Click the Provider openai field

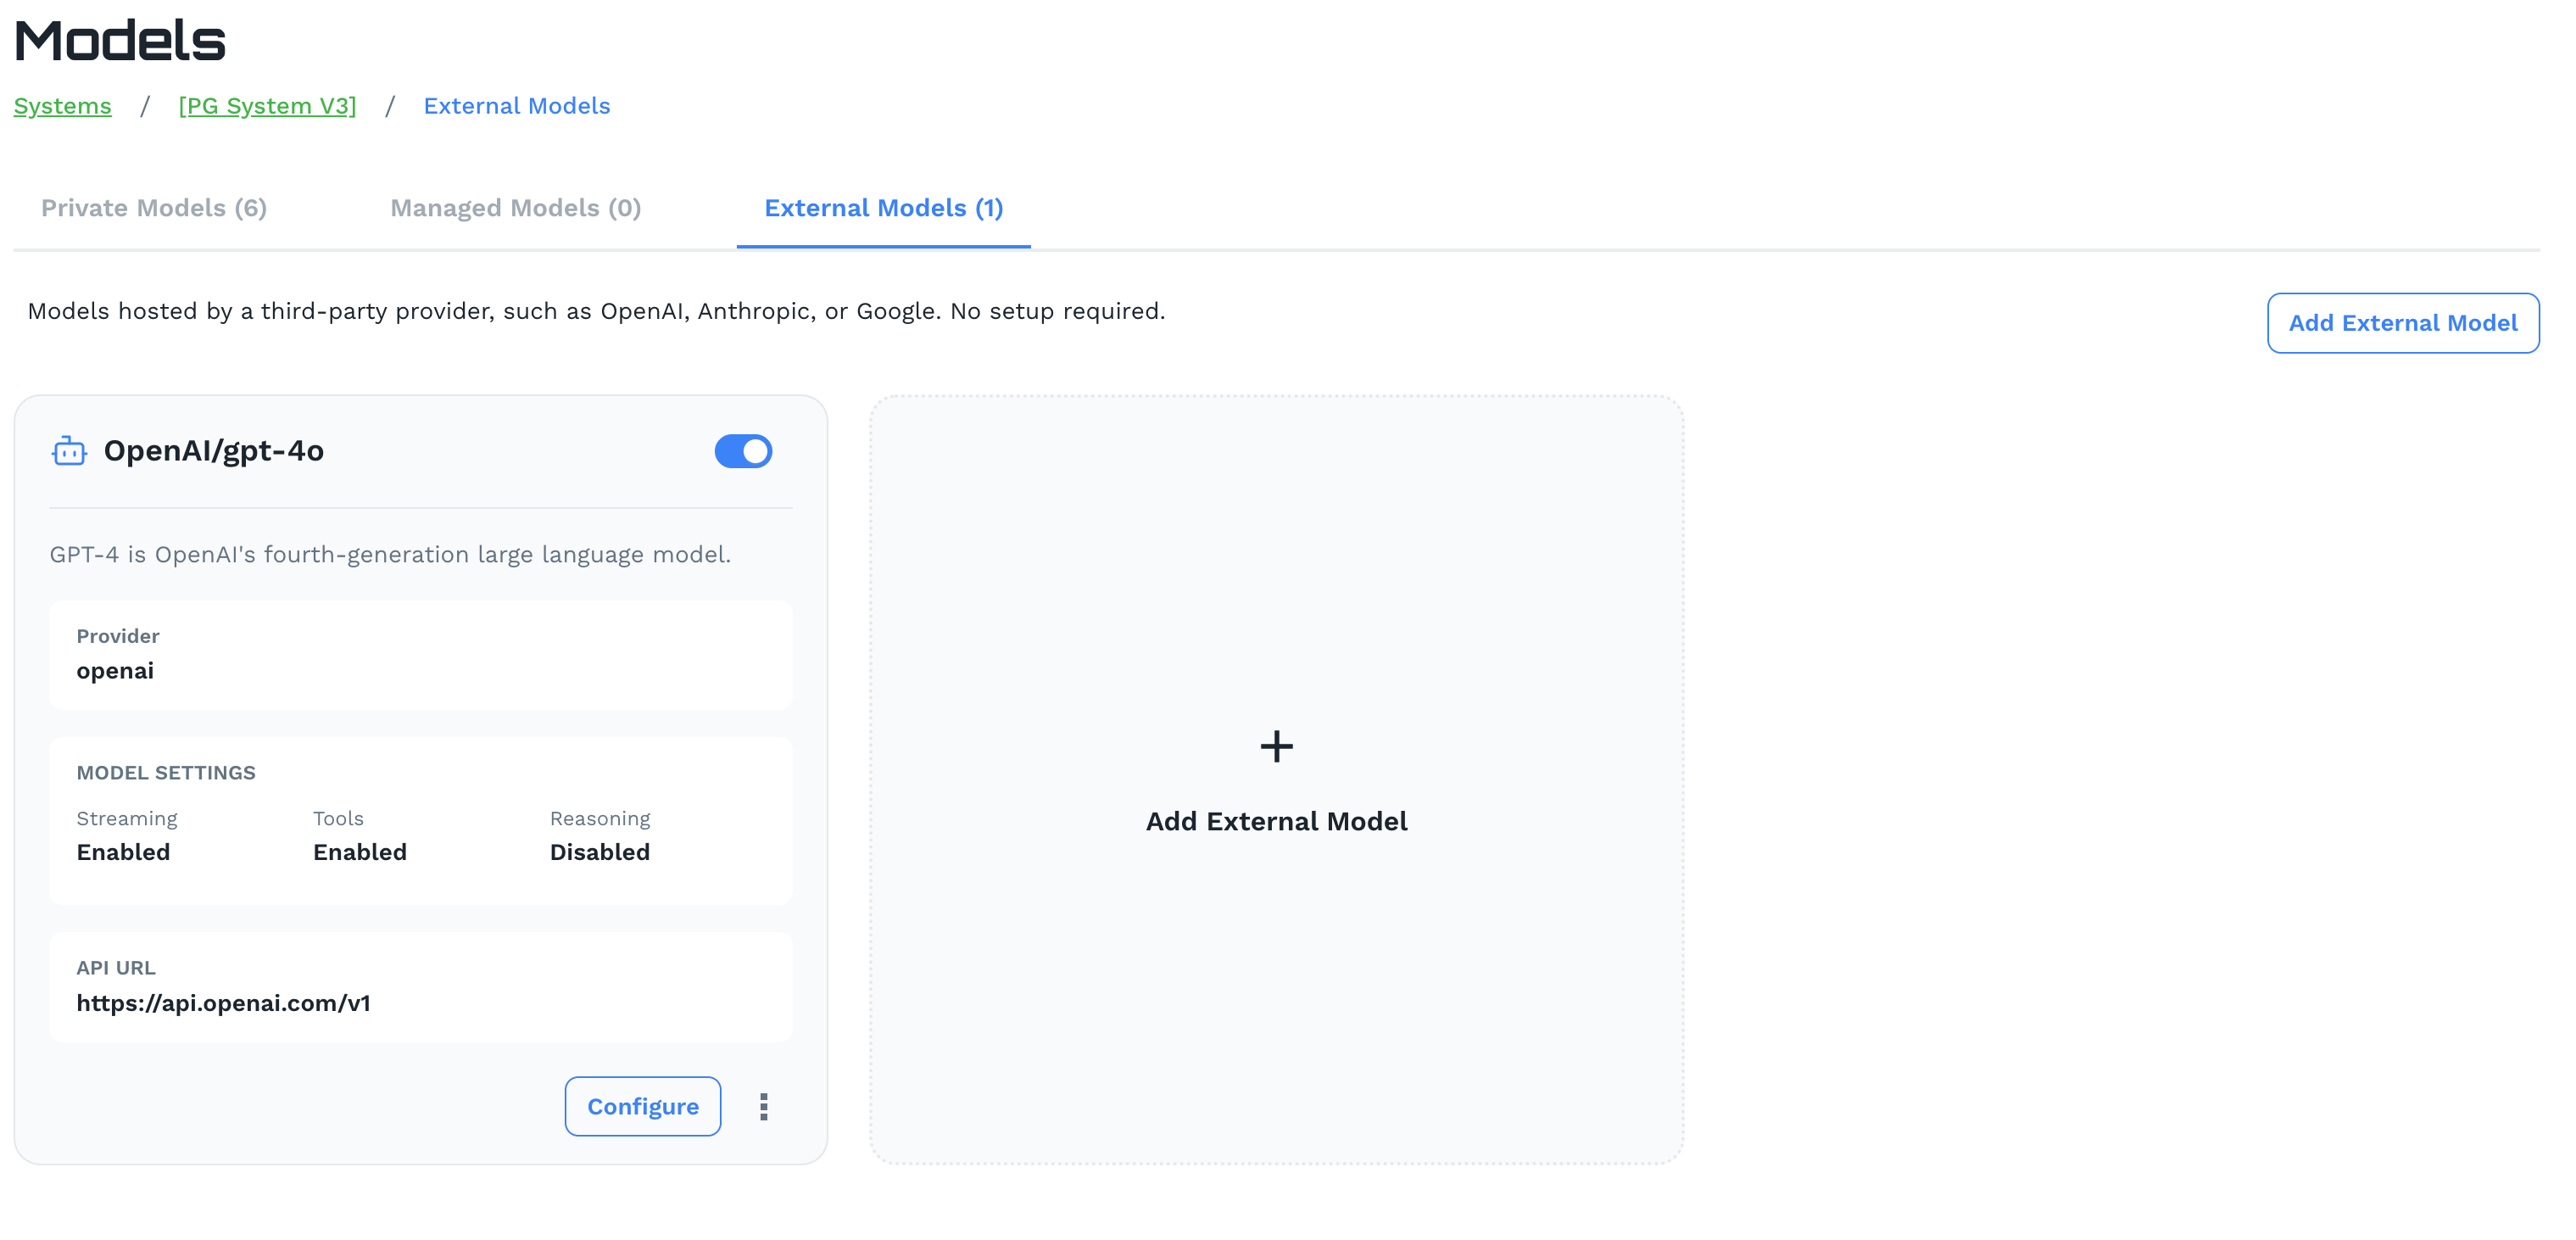click(x=115, y=670)
